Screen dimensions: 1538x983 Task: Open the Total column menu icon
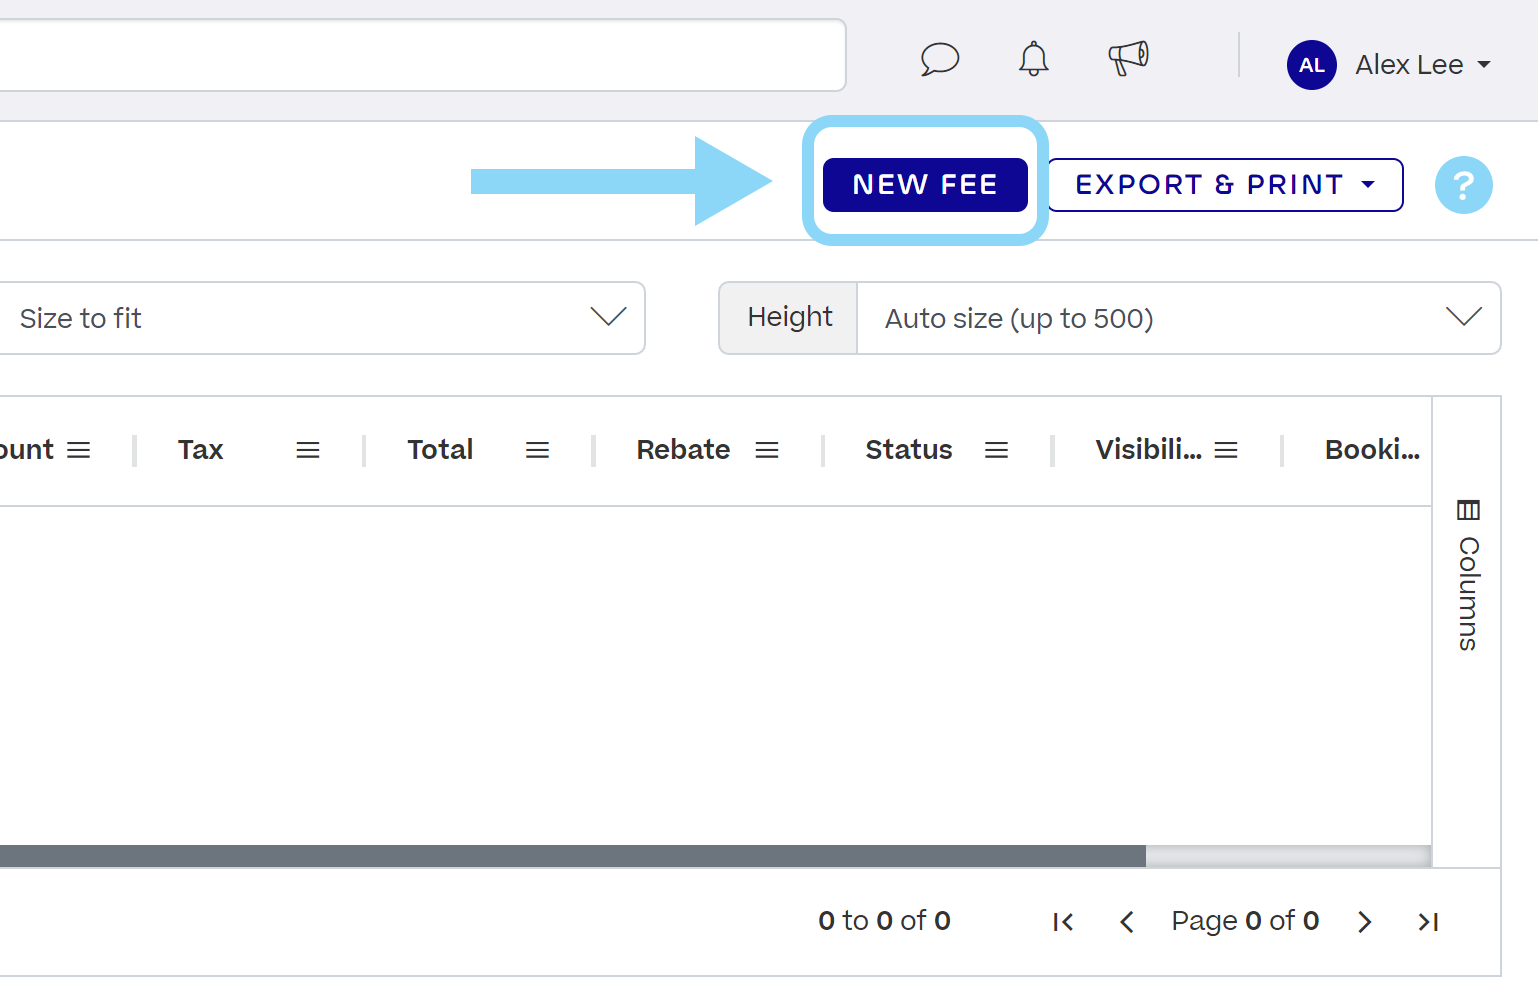click(537, 451)
